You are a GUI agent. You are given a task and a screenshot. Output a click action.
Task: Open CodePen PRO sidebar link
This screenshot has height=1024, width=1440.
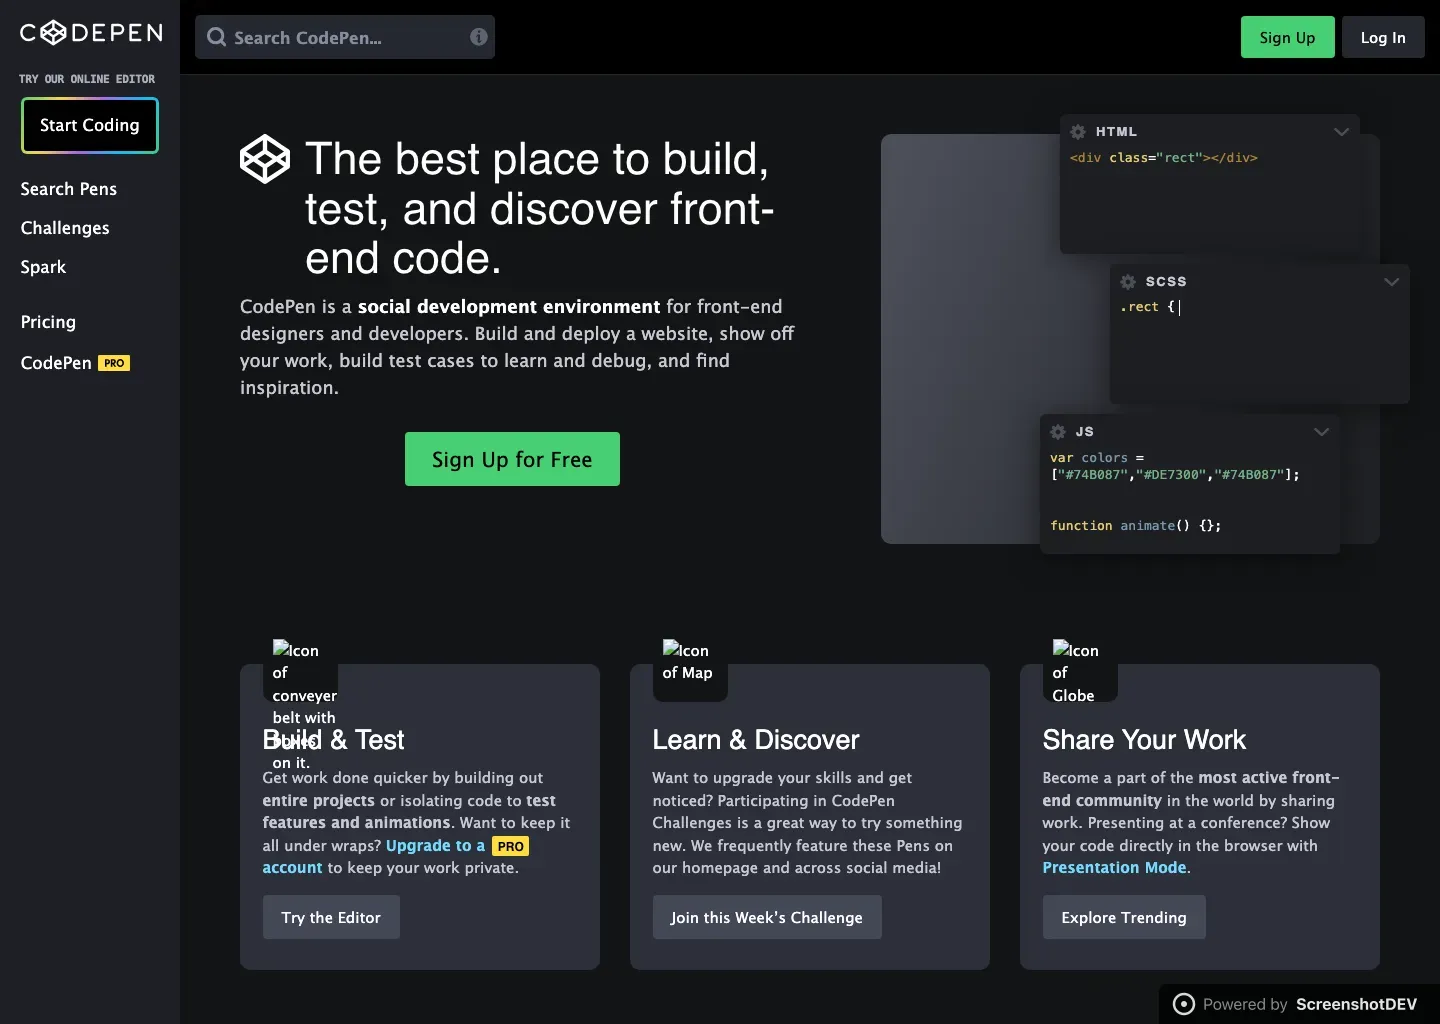tap(75, 363)
